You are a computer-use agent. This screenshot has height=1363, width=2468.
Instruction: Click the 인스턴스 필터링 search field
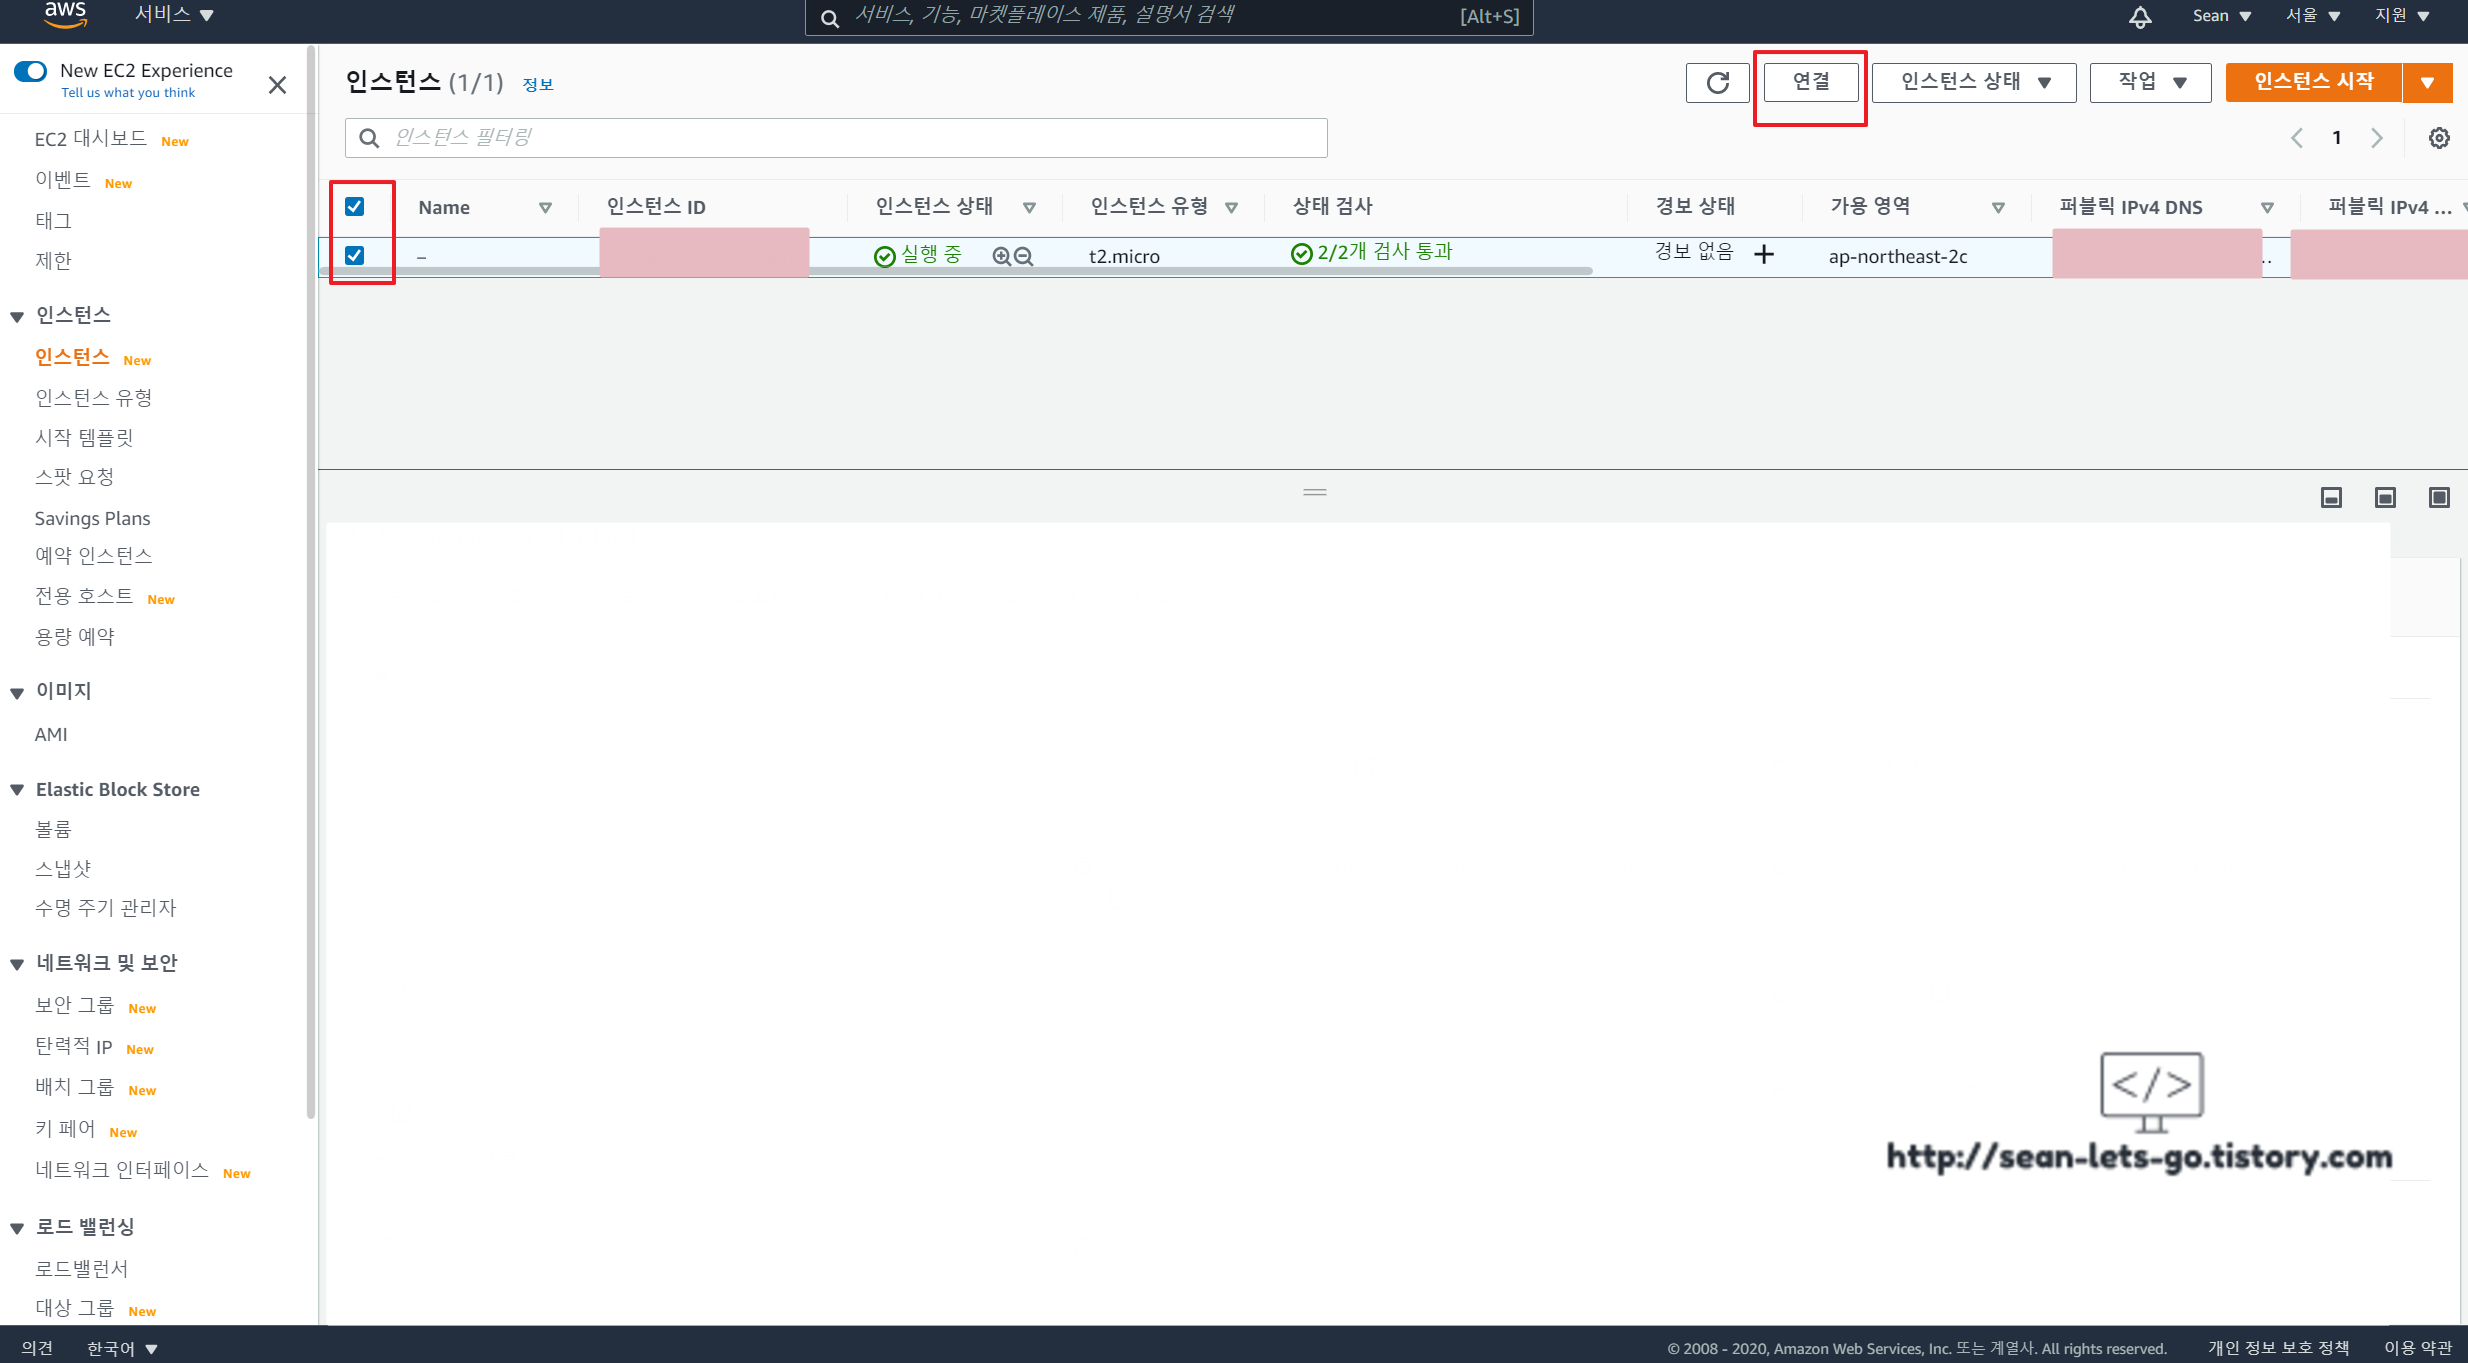[836, 138]
